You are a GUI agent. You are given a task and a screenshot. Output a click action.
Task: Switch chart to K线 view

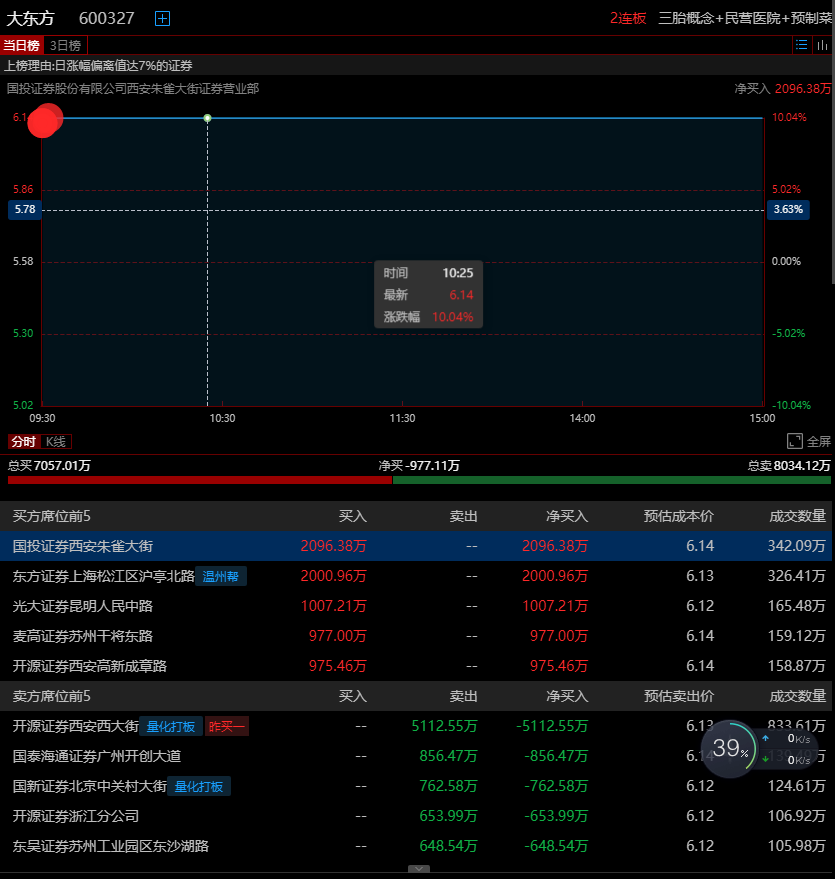point(55,442)
